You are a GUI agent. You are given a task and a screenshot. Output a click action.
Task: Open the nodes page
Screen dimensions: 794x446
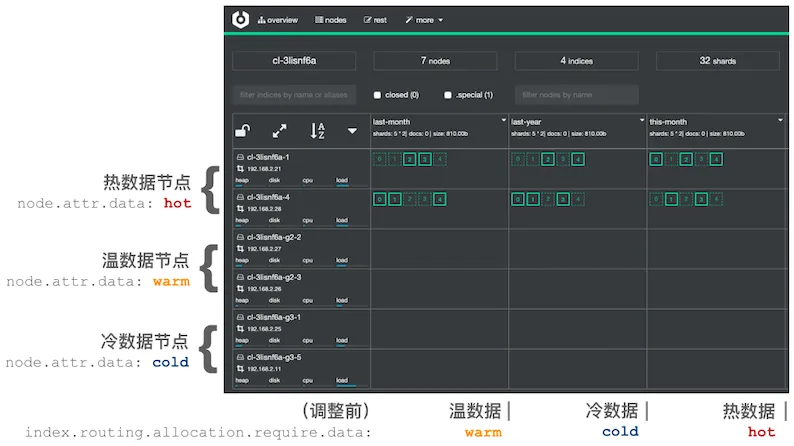(x=331, y=20)
